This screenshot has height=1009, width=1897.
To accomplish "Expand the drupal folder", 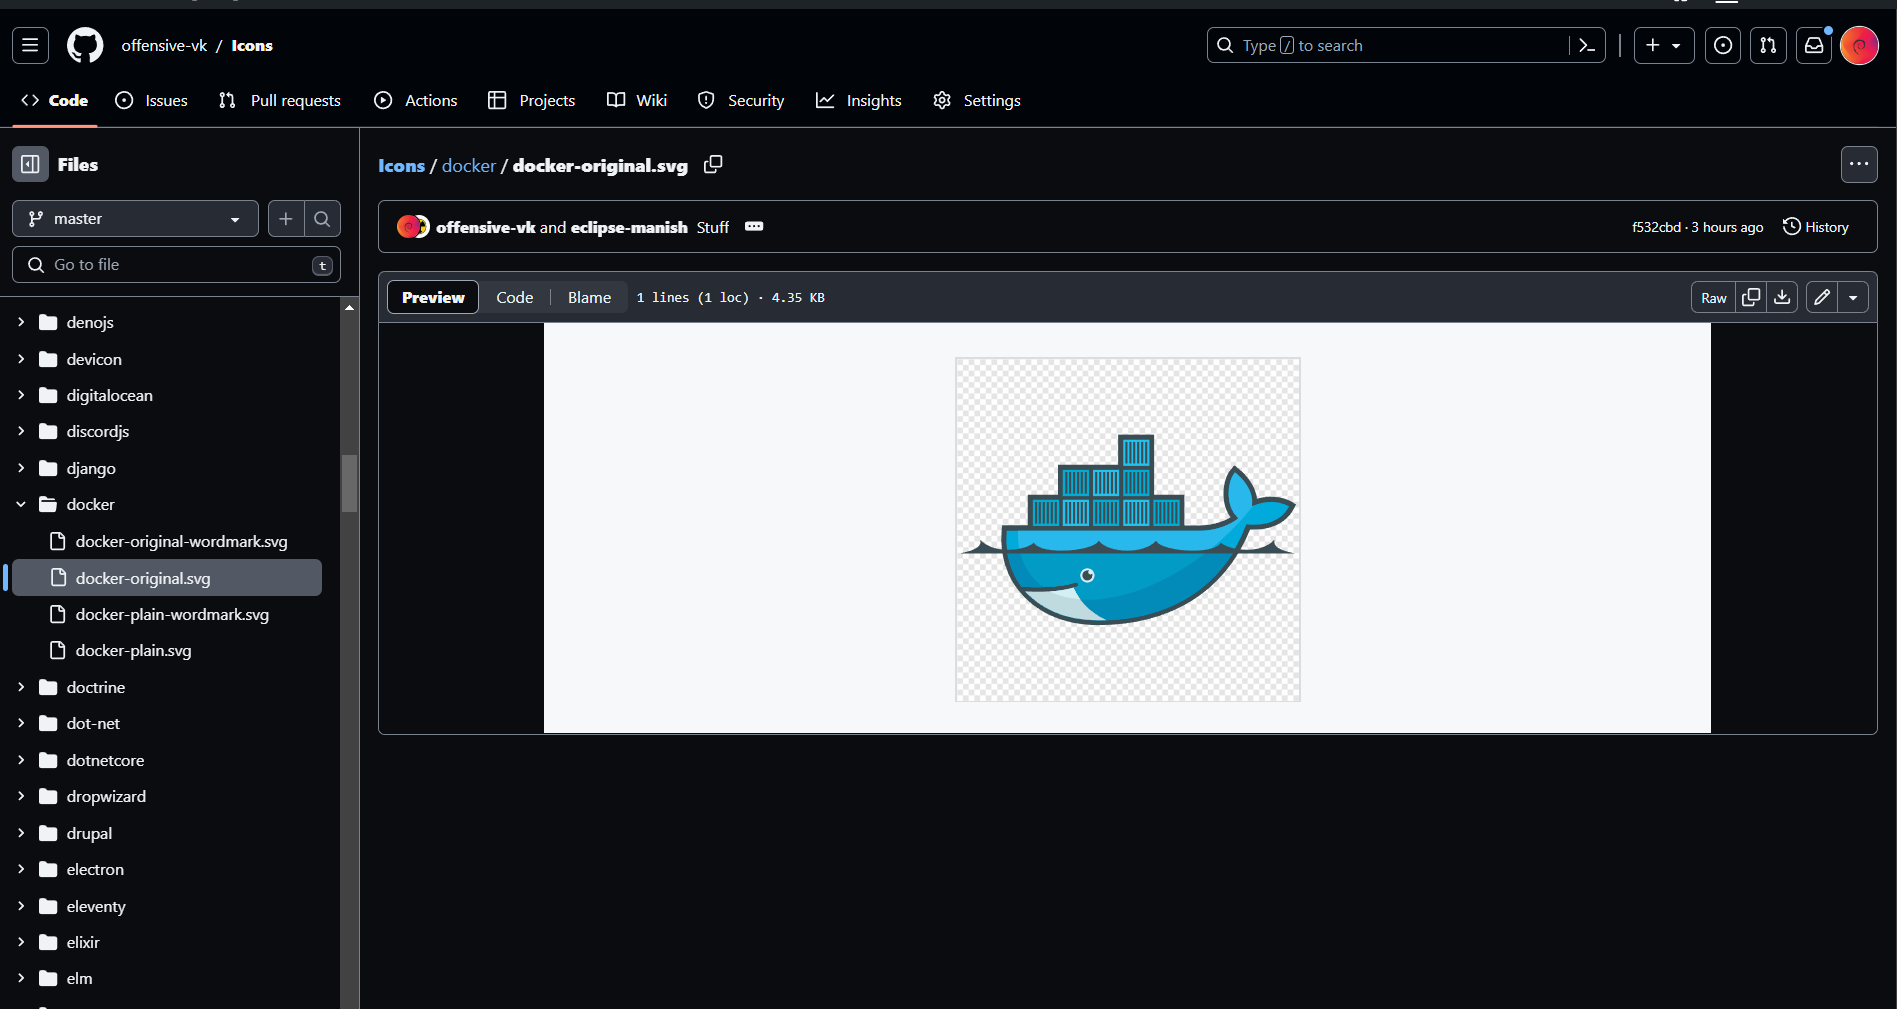I will coord(21,833).
